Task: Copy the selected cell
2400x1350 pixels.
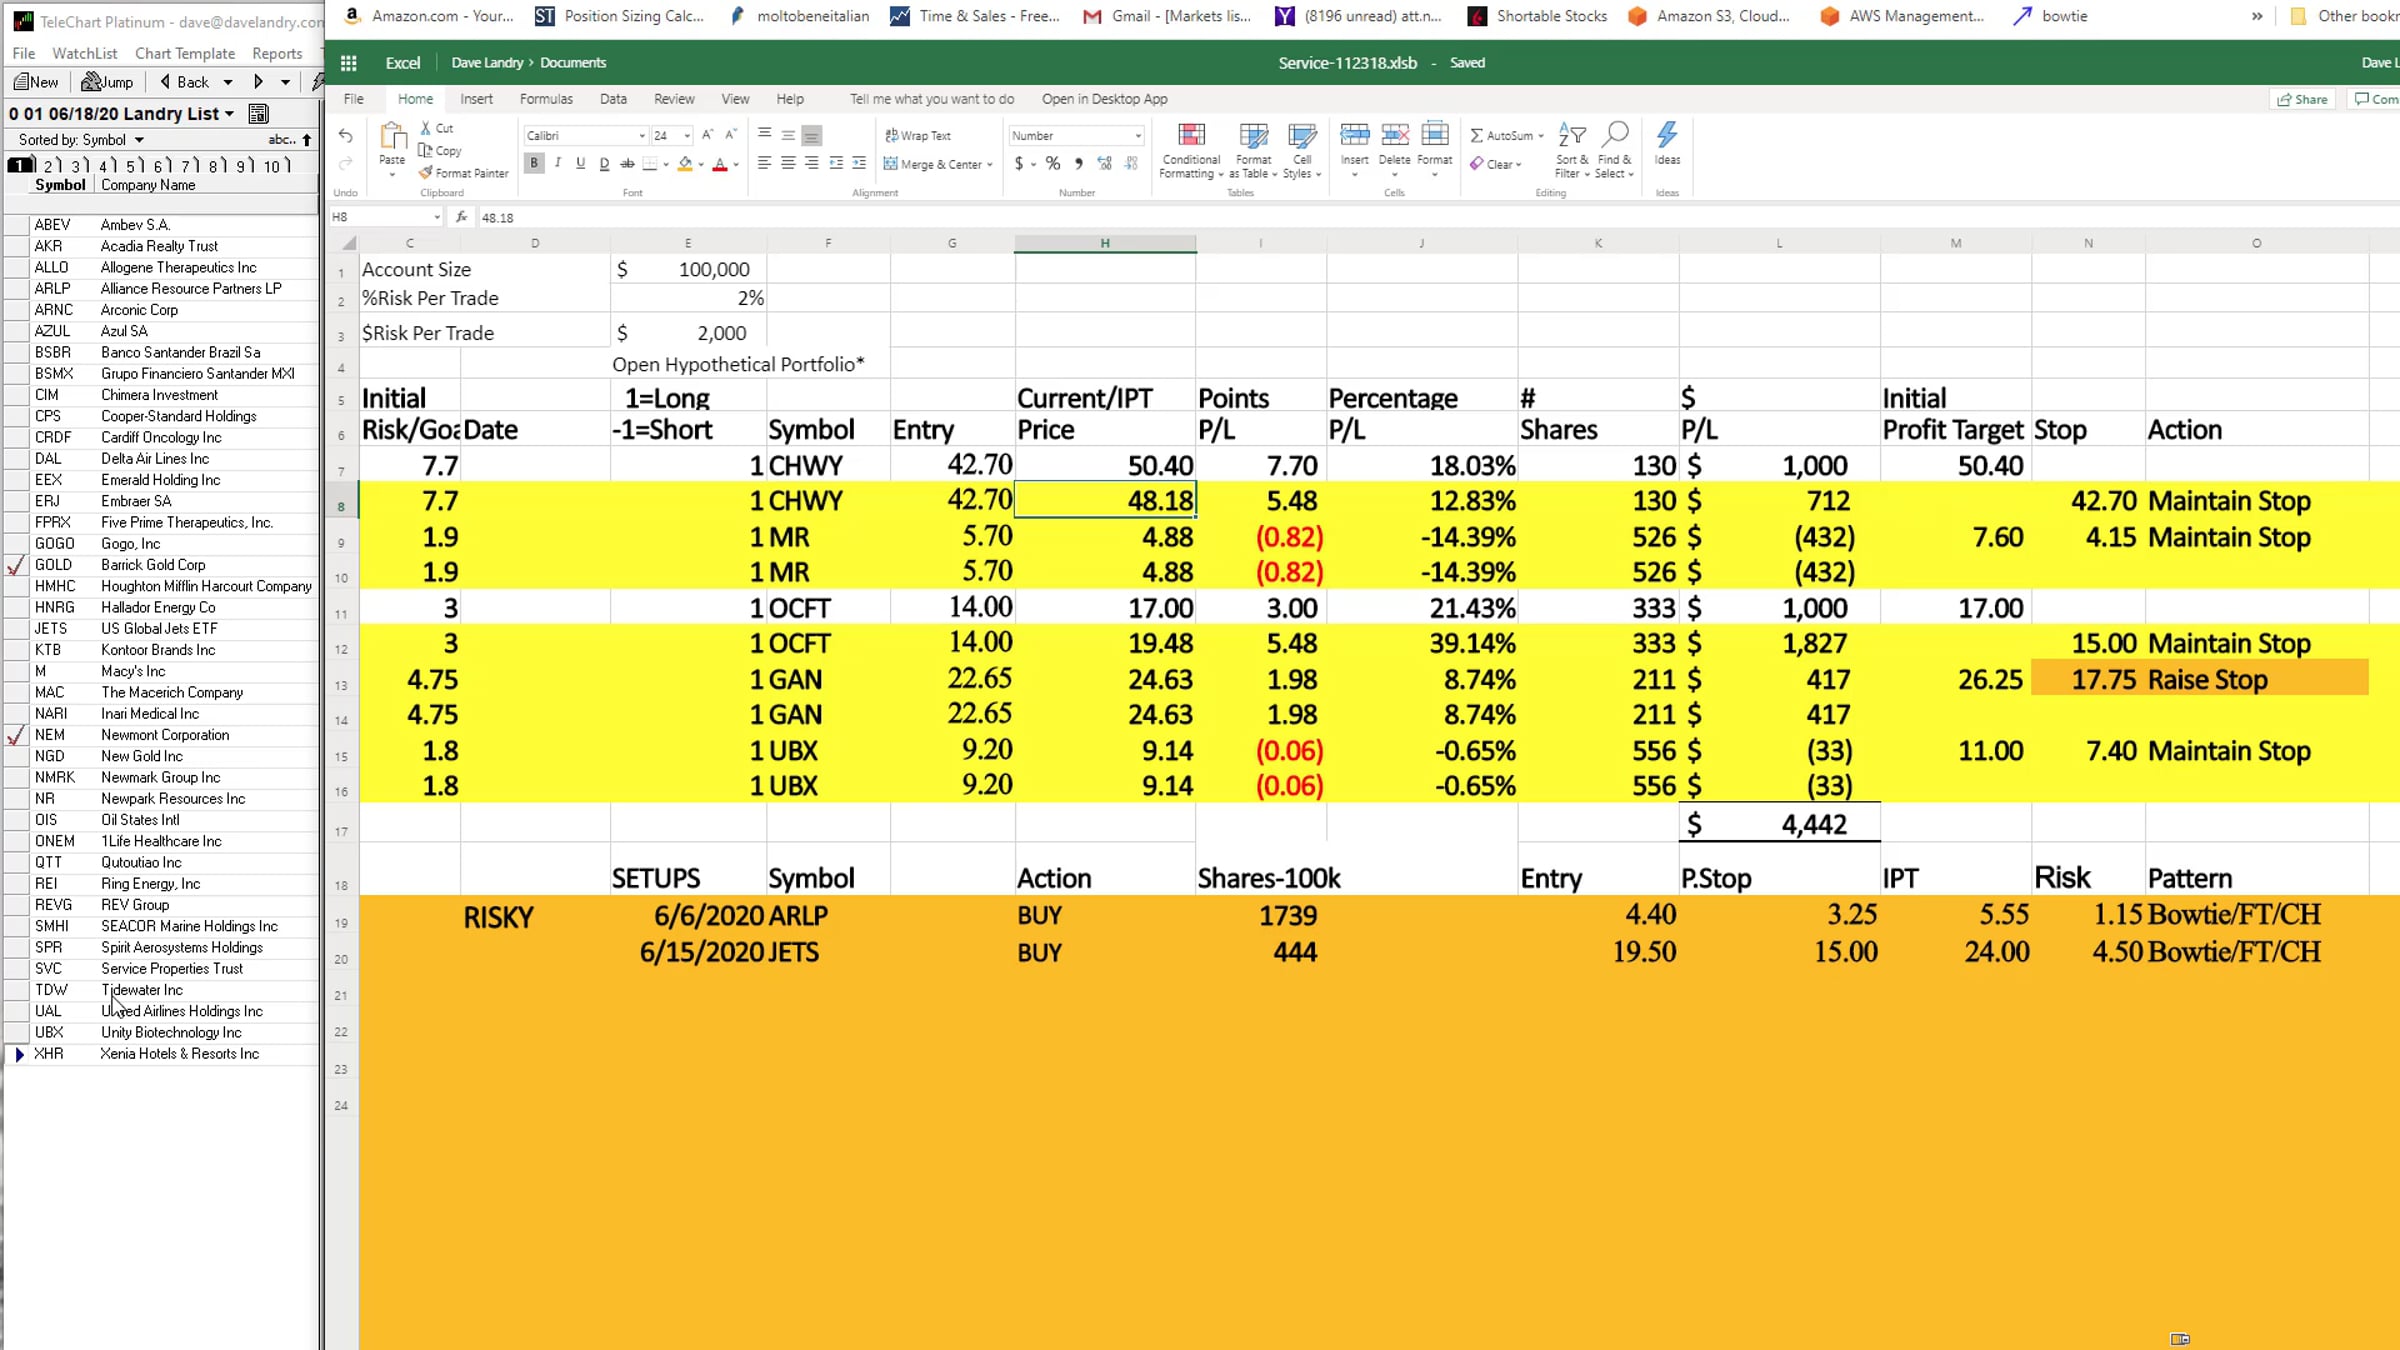Action: pyautogui.click(x=440, y=151)
